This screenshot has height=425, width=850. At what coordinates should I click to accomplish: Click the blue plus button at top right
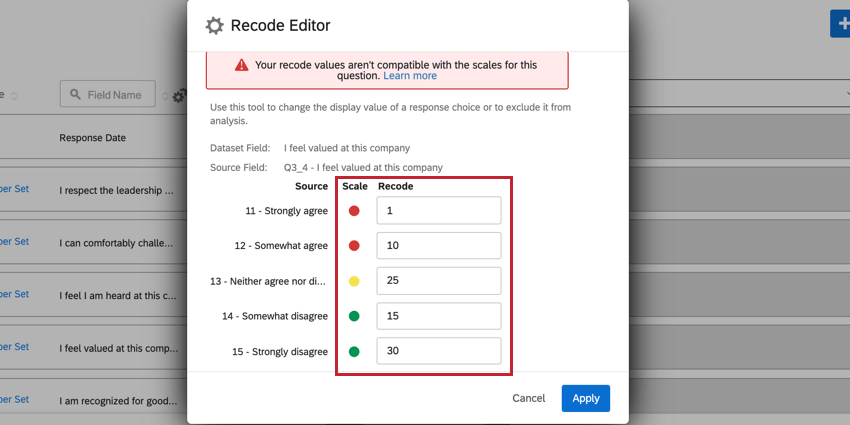pyautogui.click(x=840, y=23)
